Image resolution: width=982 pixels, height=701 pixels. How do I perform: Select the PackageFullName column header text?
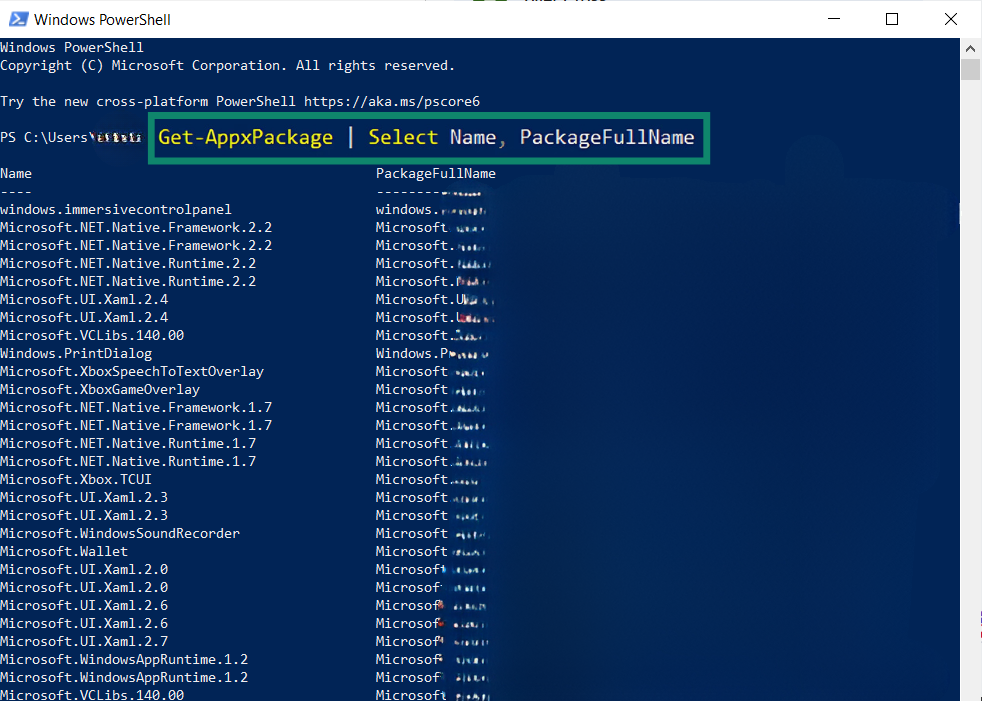[x=436, y=173]
